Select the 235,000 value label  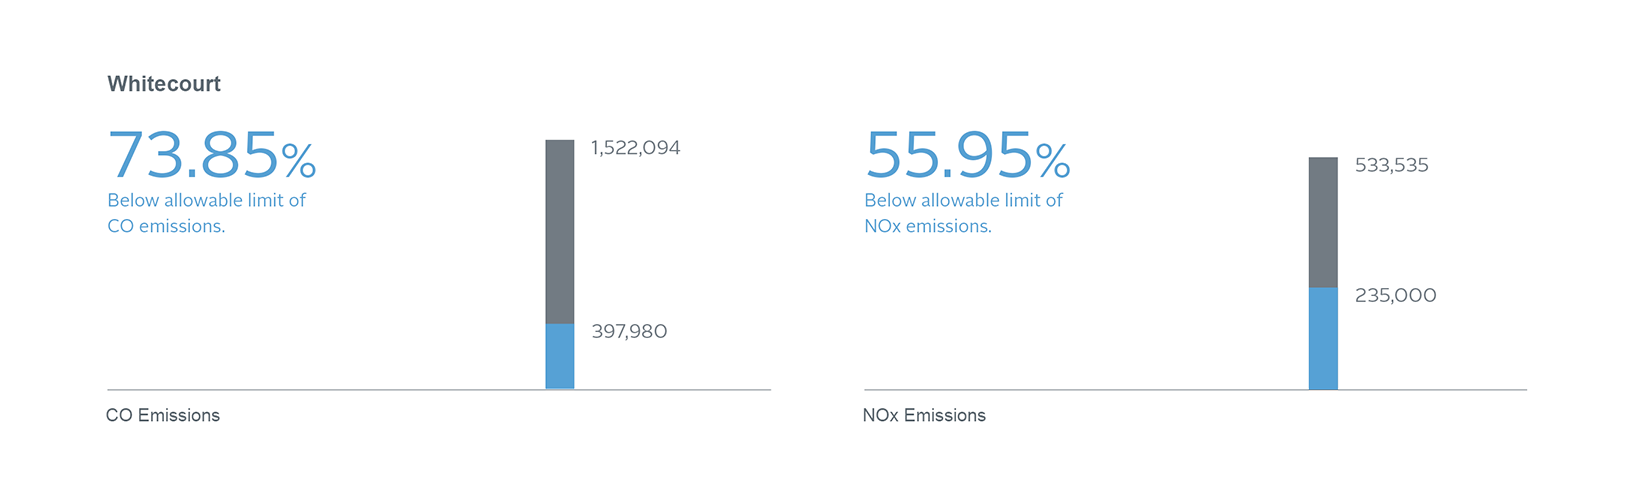coord(1396,296)
